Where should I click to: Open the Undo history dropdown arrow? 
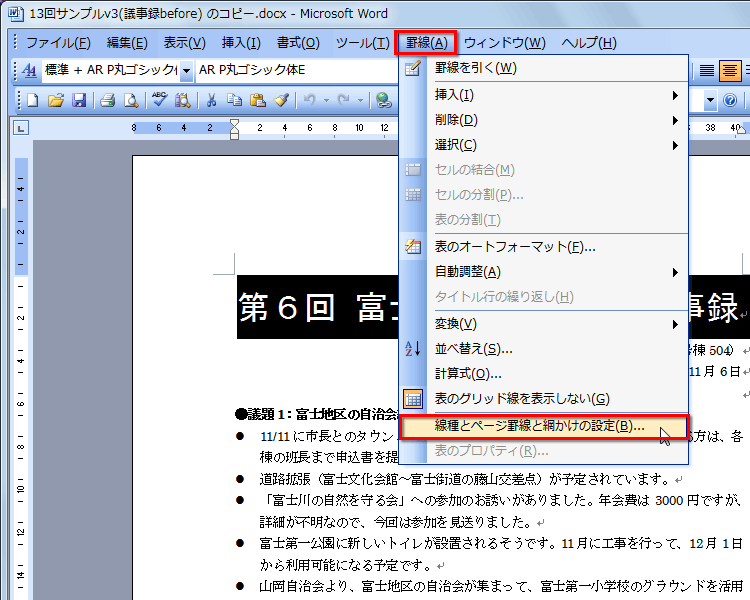coord(326,100)
